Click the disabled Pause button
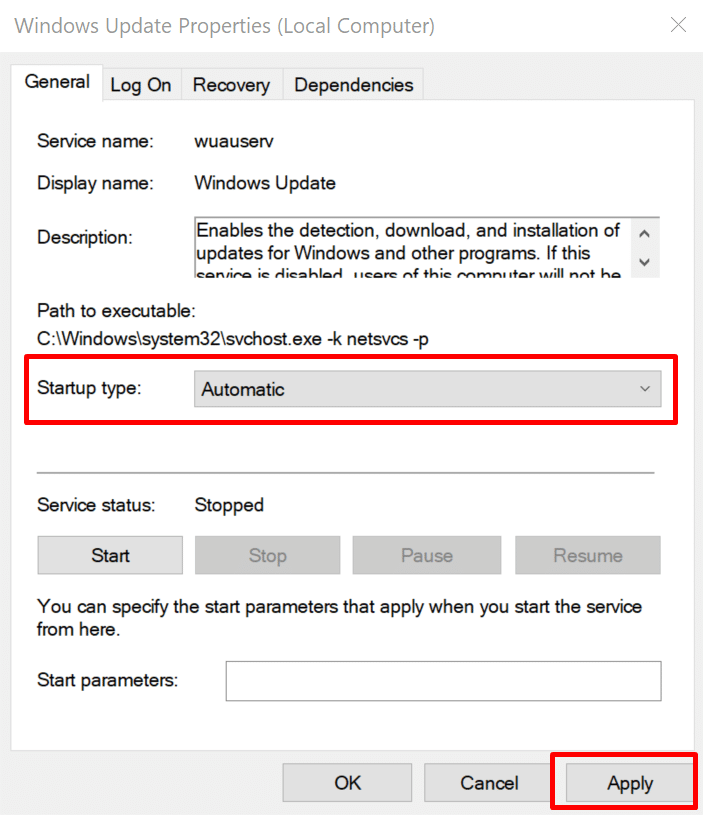Image resolution: width=703 pixels, height=815 pixels. point(427,556)
